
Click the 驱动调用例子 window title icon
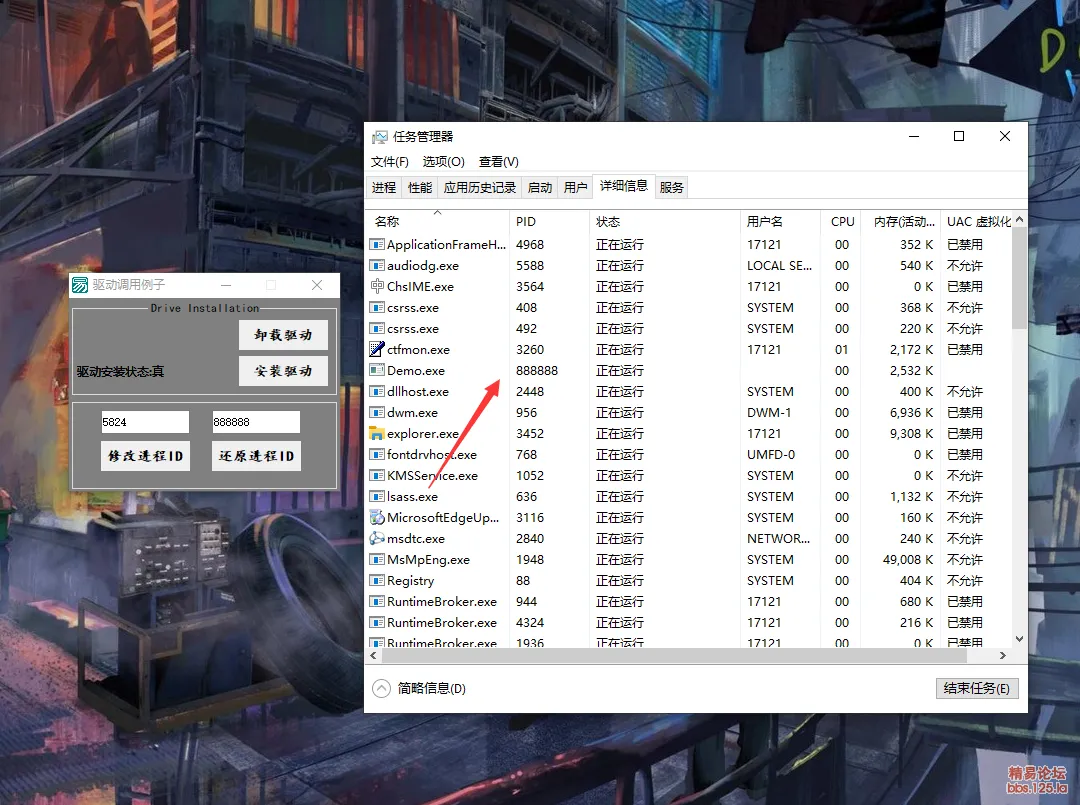[80, 285]
